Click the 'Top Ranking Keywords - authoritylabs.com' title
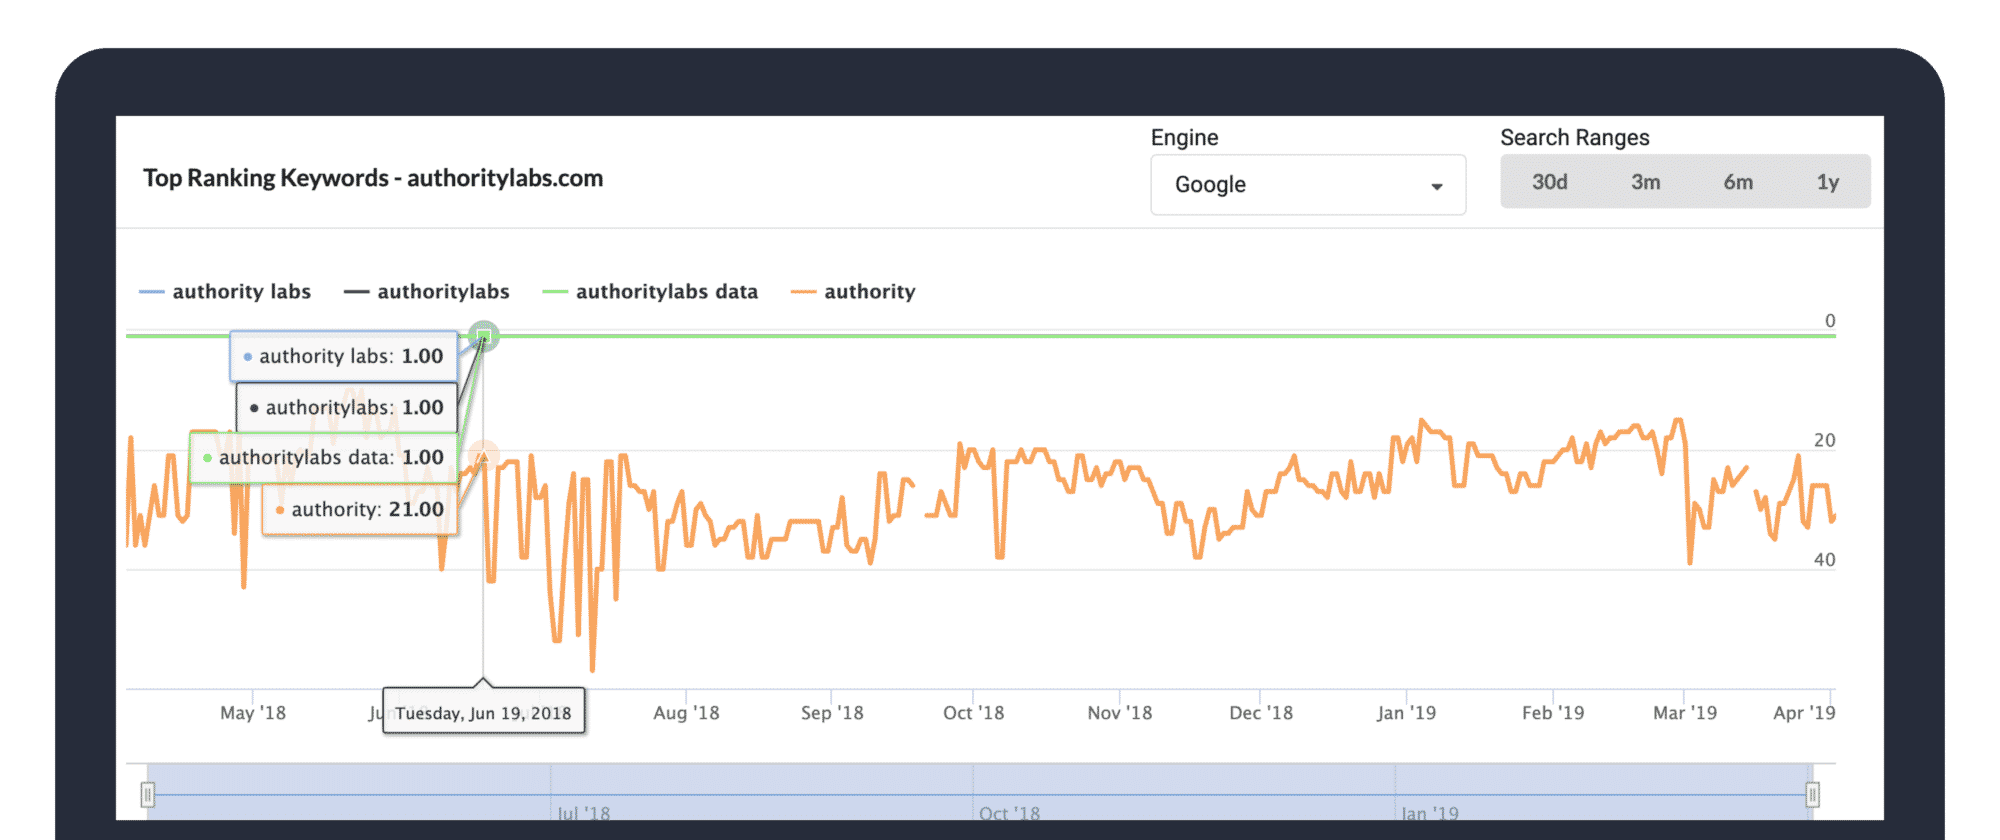Image resolution: width=2000 pixels, height=840 pixels. 373,178
